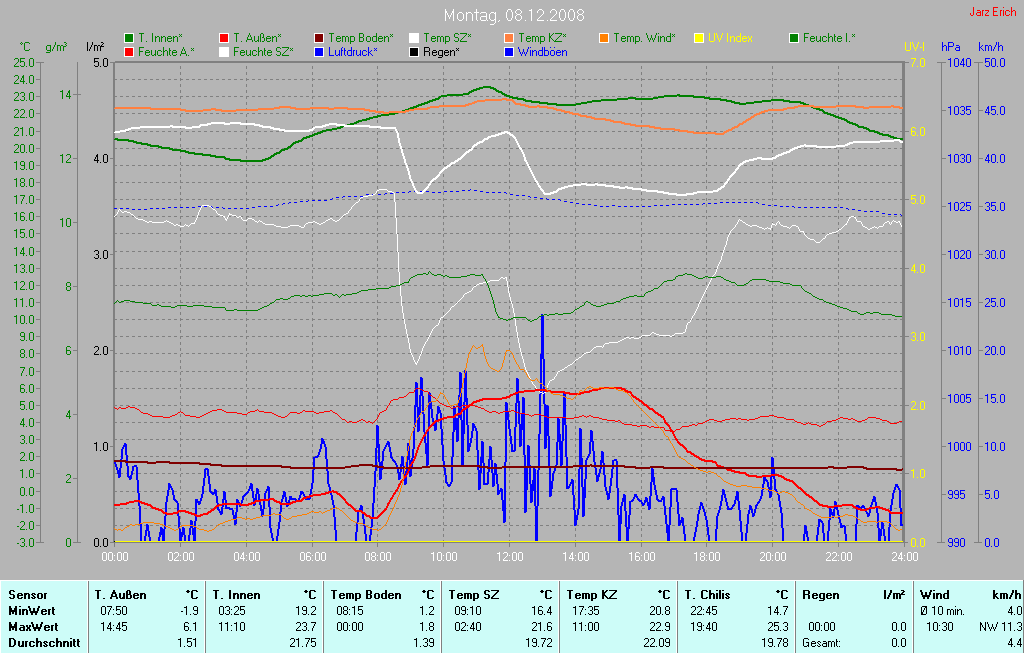Click the T. Chilis column header
This screenshot has height=653, width=1024.
[707, 595]
